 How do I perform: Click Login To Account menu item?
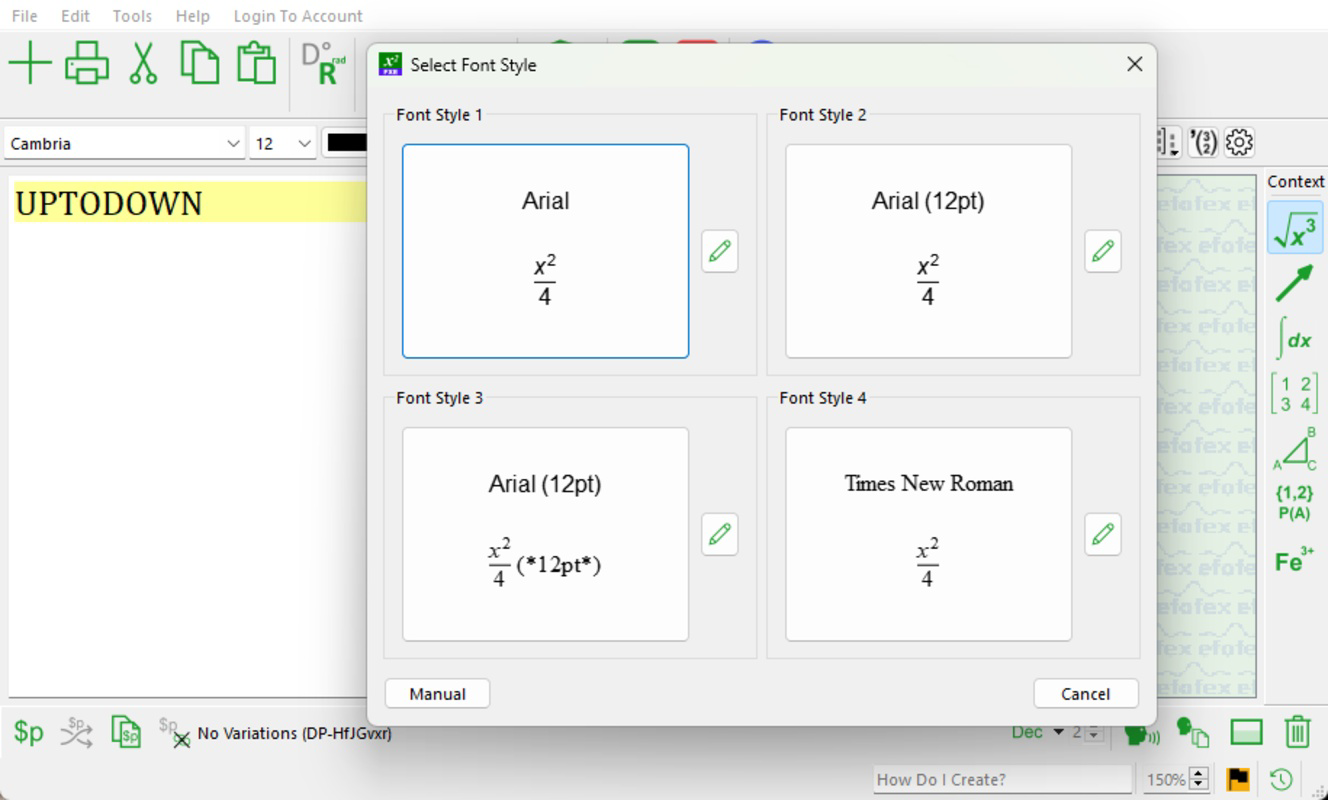point(298,16)
